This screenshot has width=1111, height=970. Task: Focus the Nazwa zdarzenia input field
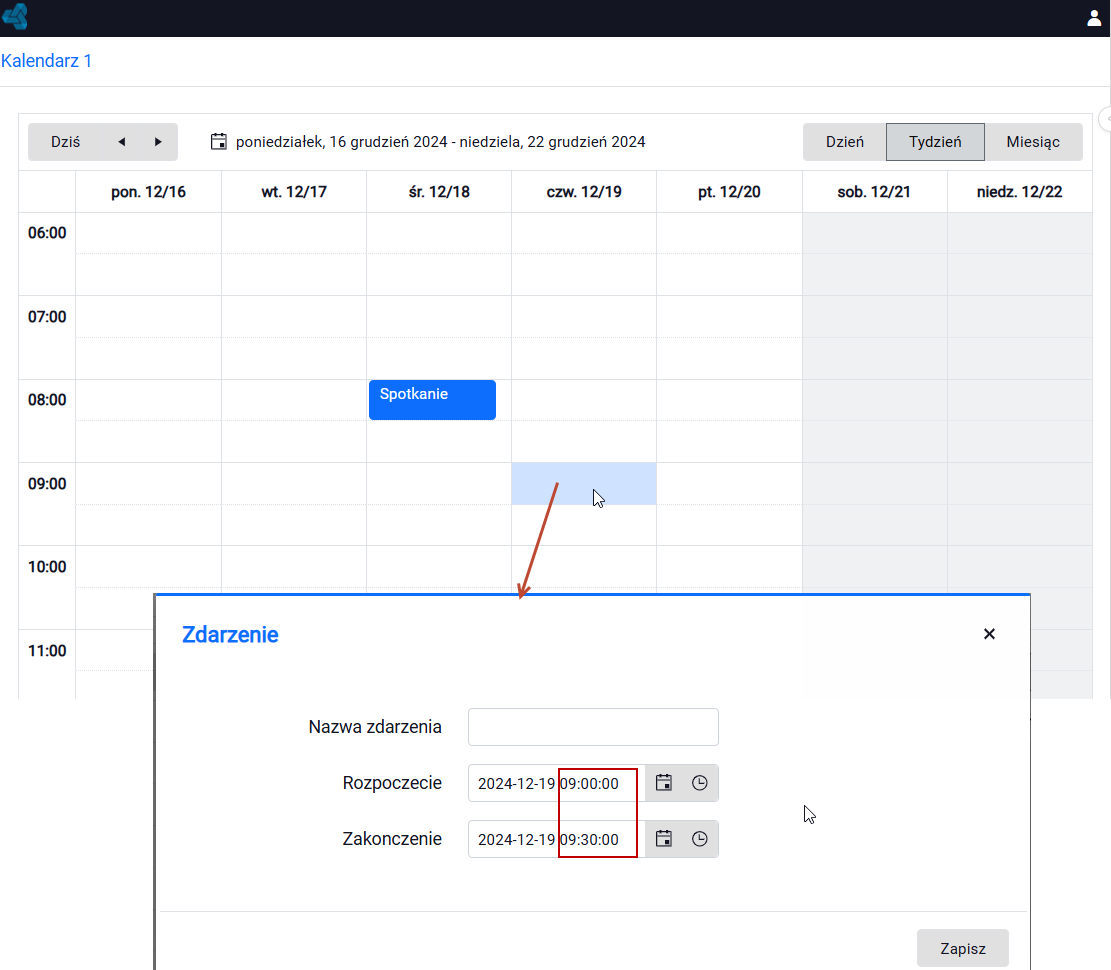click(x=593, y=727)
